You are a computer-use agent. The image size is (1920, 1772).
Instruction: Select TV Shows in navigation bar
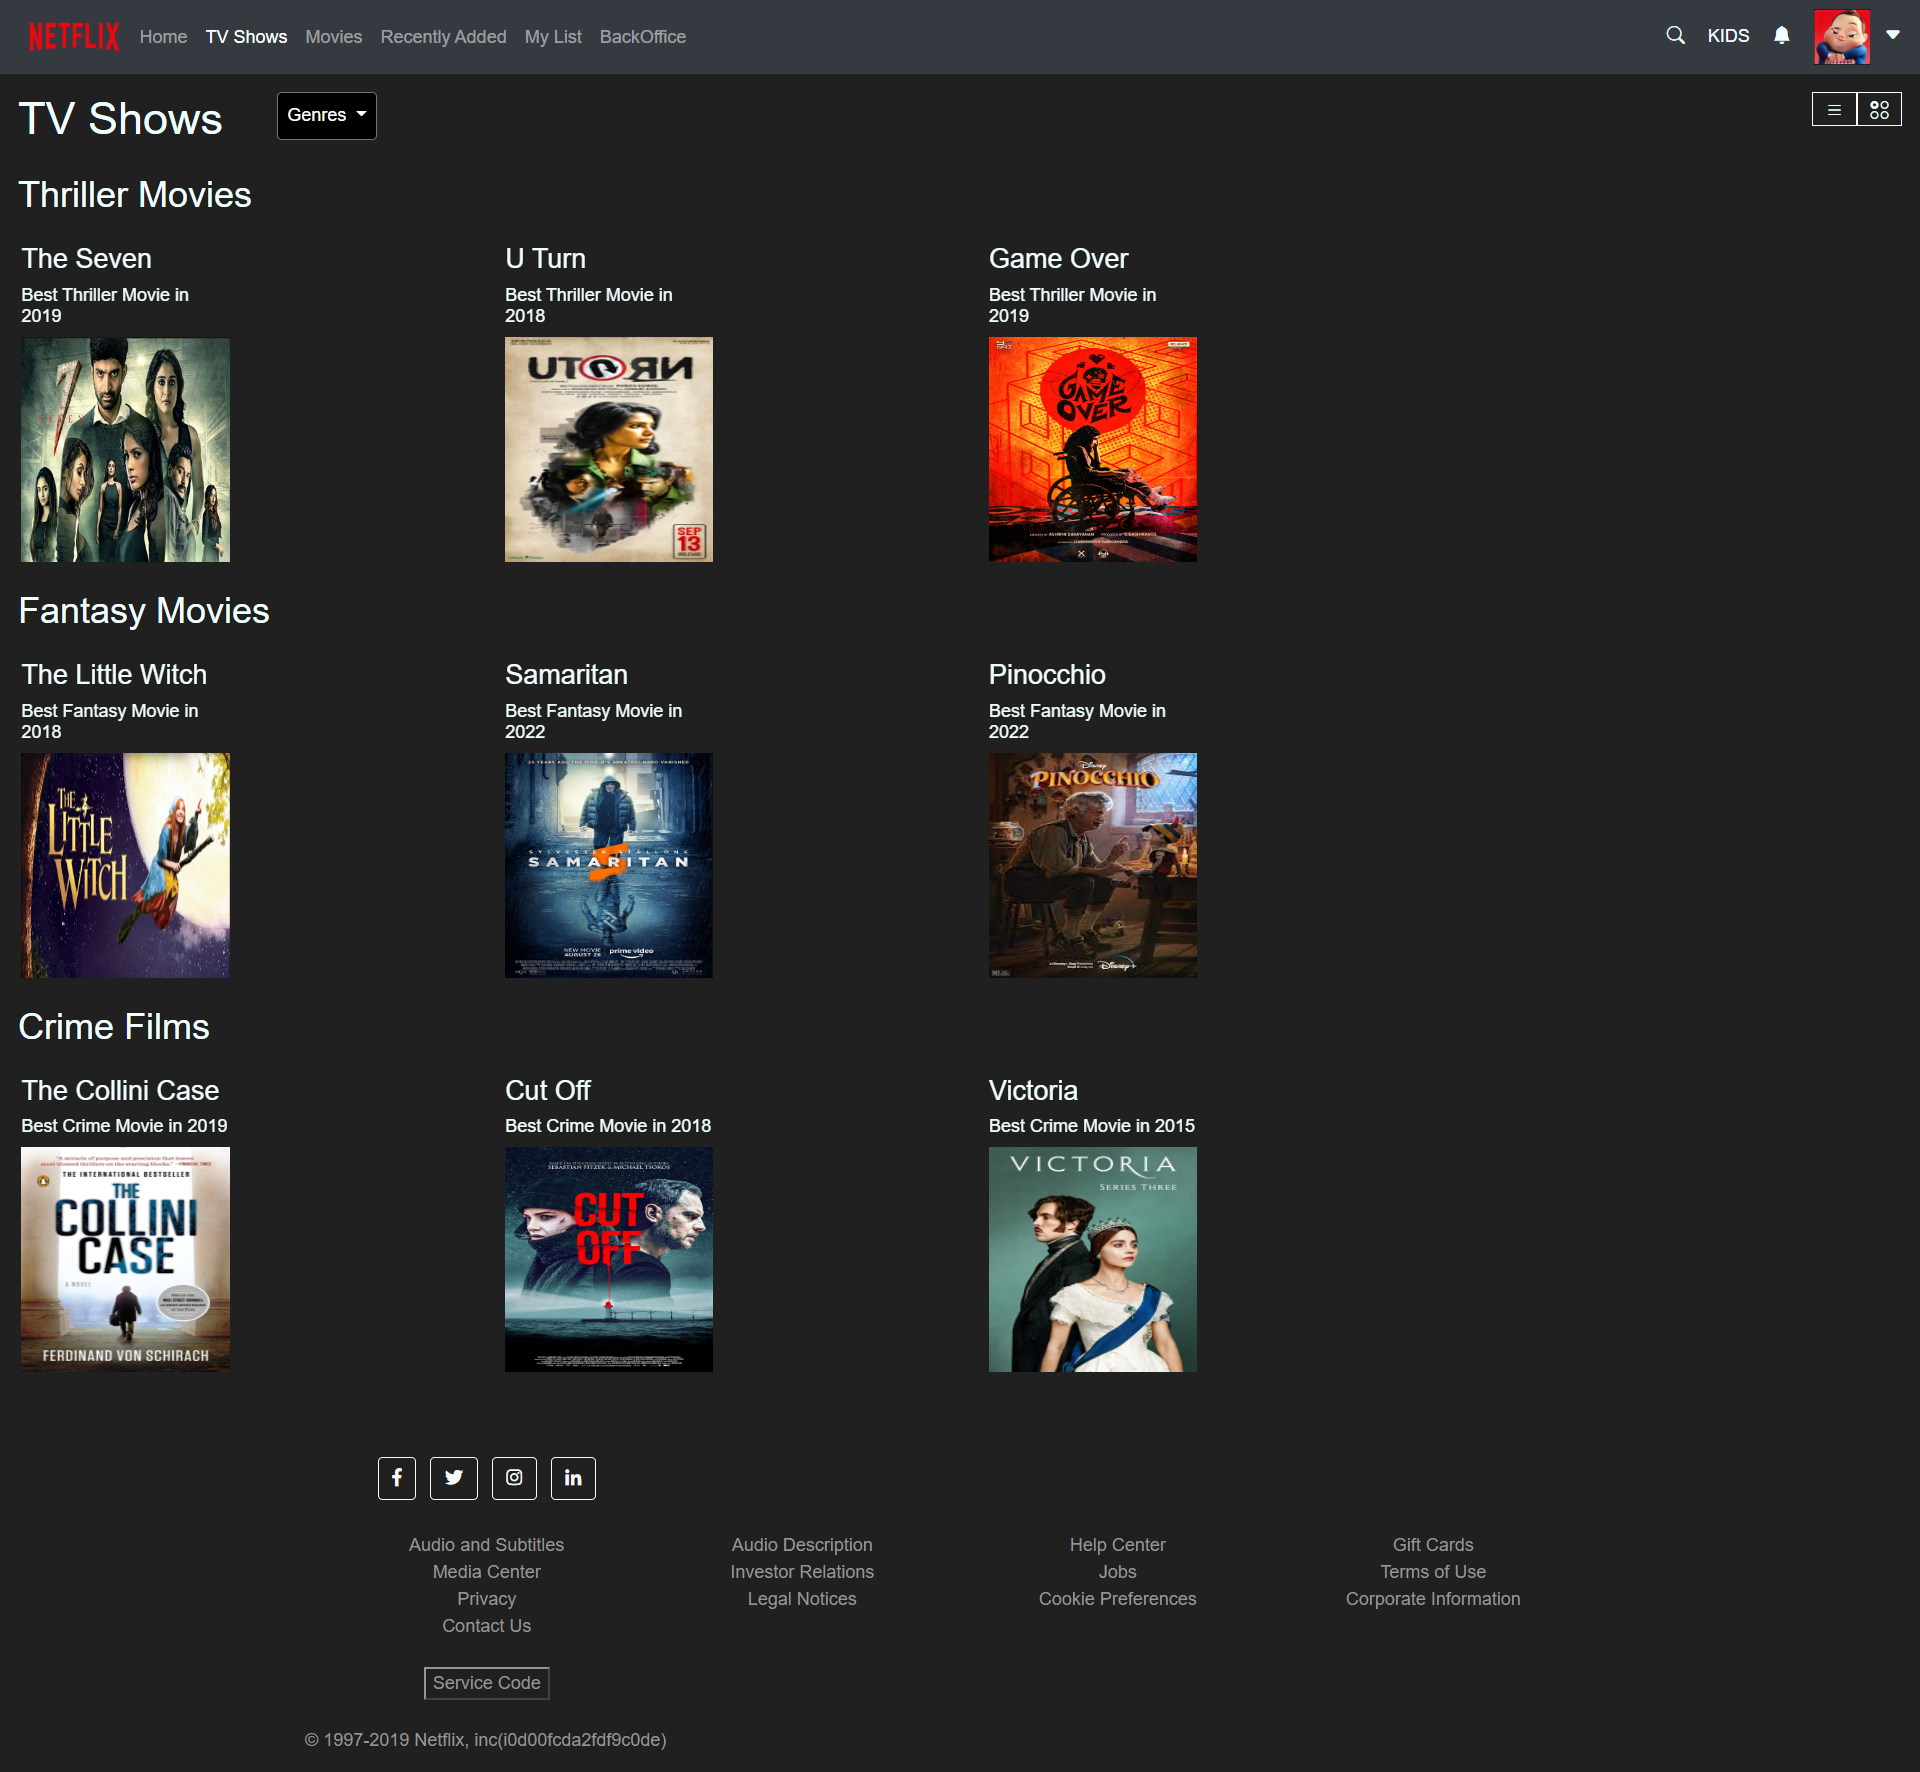pos(246,37)
